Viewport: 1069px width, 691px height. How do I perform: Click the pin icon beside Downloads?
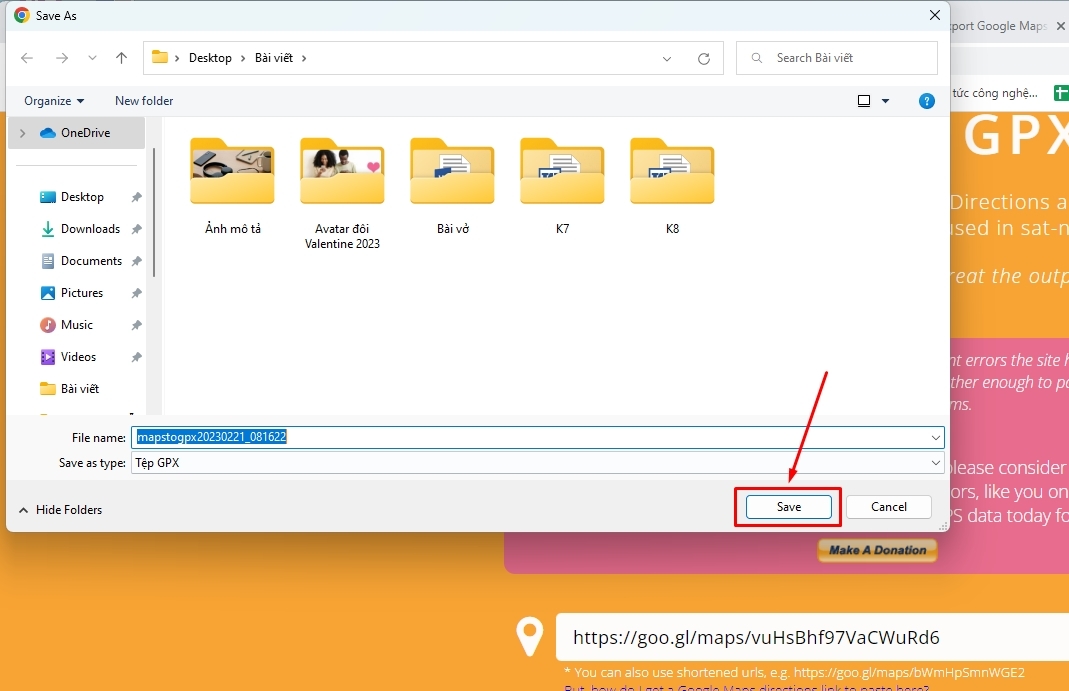[x=136, y=229]
